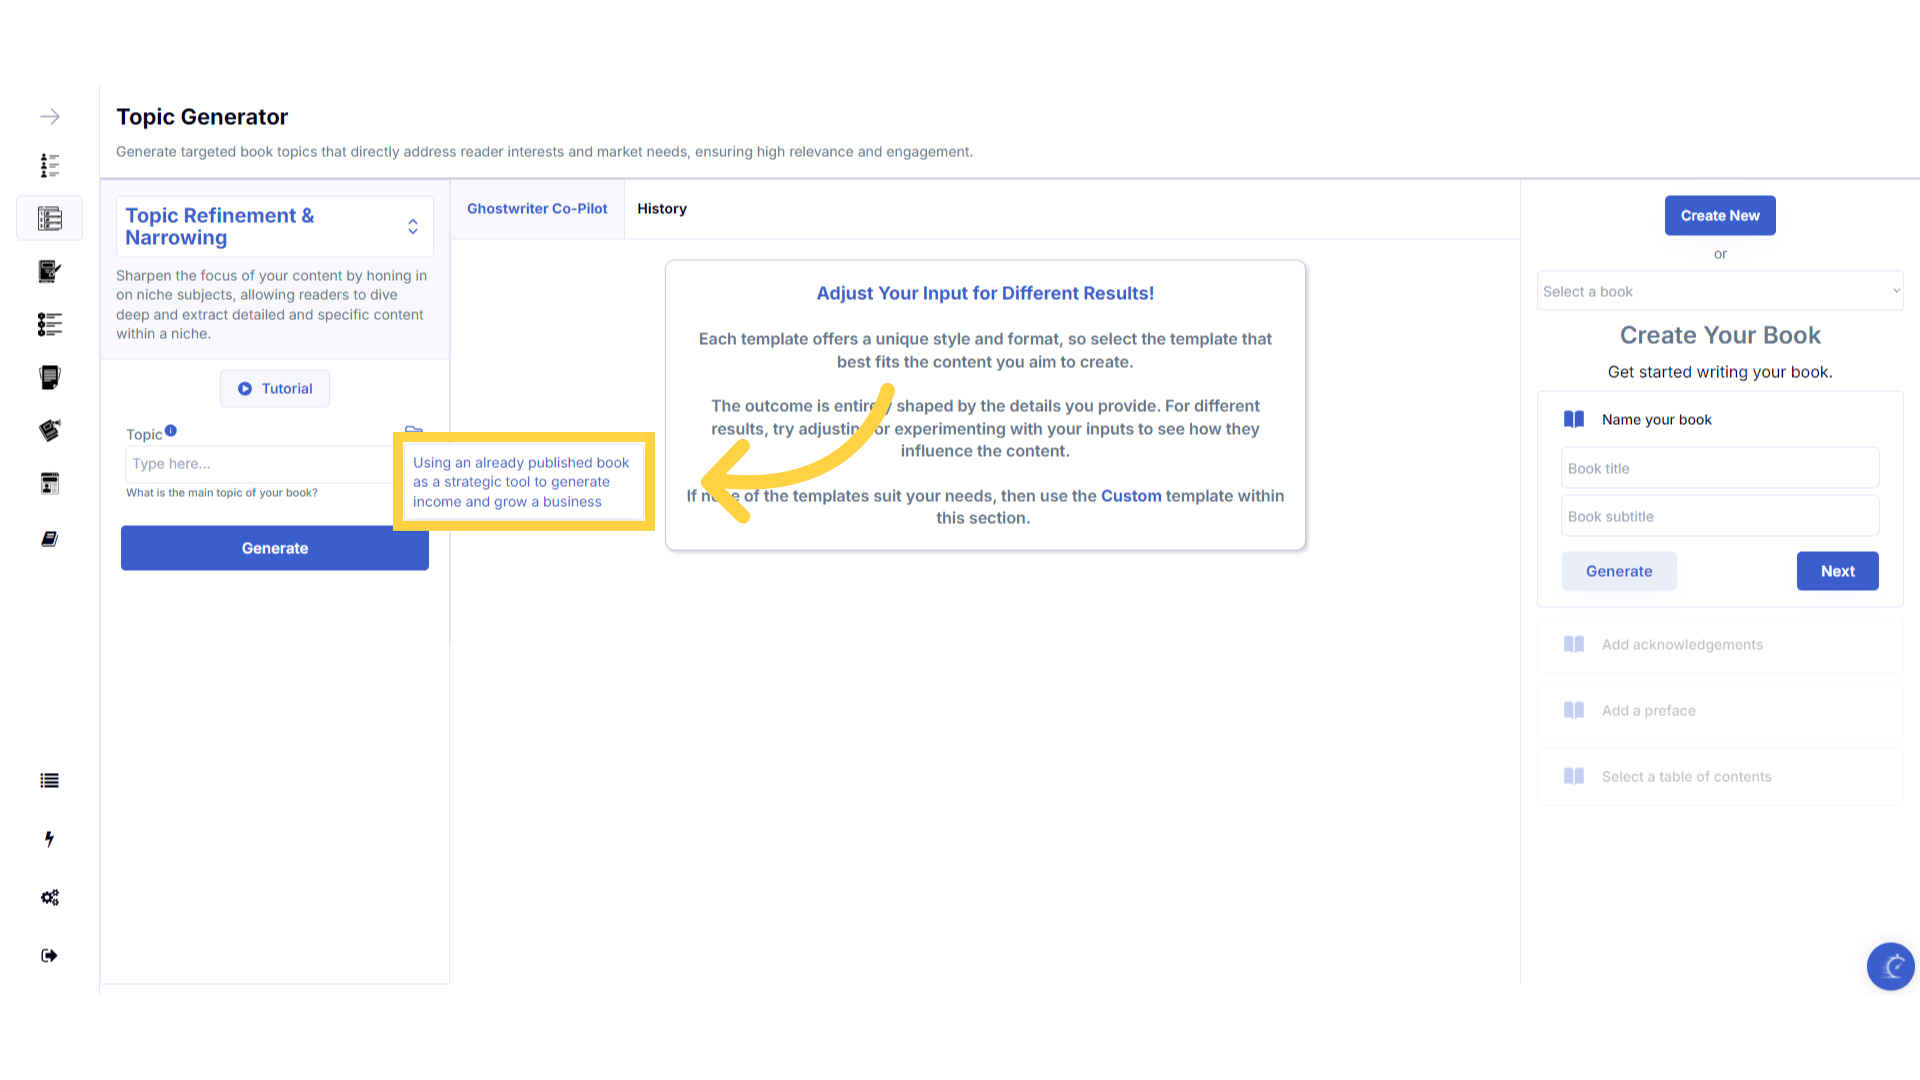Open the folder icon beside Topic field
The height and width of the screenshot is (1080, 1920).
(413, 431)
